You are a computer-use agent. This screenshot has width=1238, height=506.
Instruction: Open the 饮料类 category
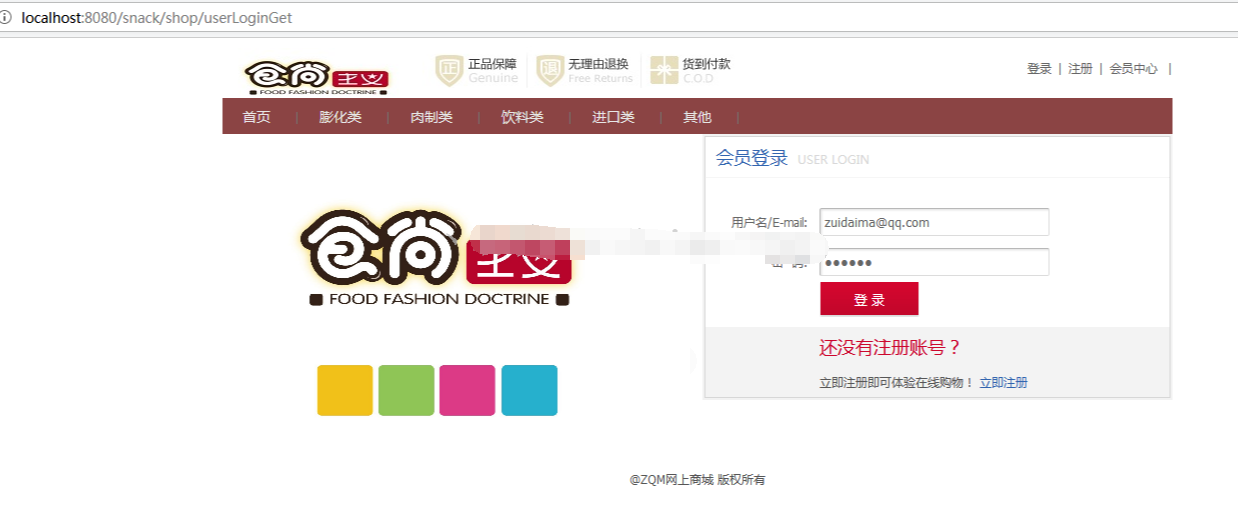[522, 117]
